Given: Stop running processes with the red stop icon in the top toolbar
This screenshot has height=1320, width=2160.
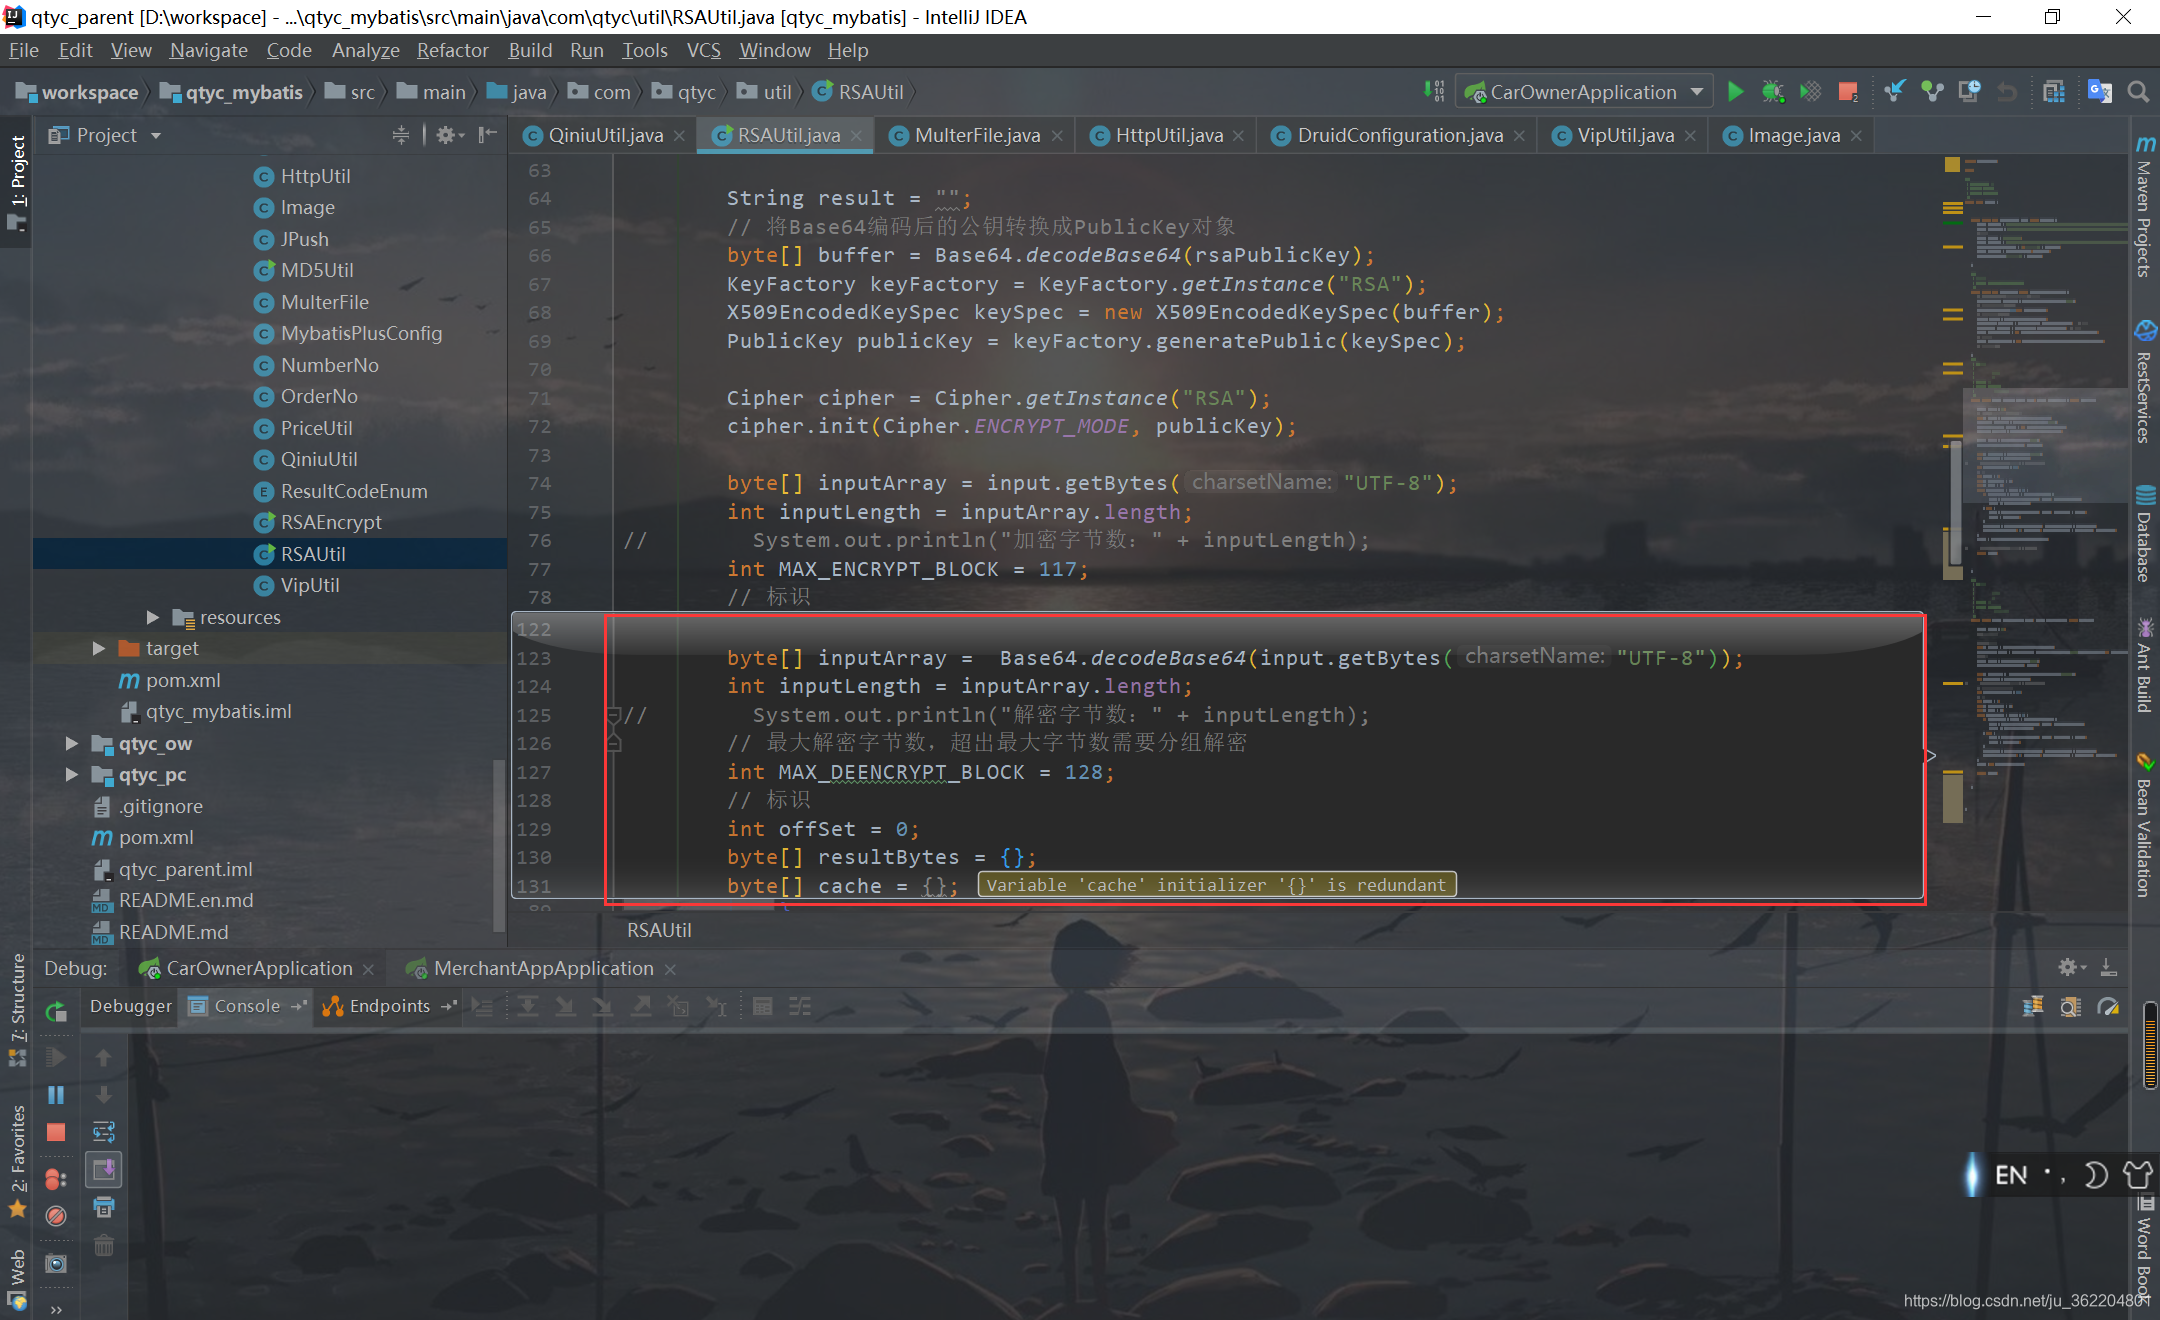Looking at the screenshot, I should click(x=1848, y=92).
